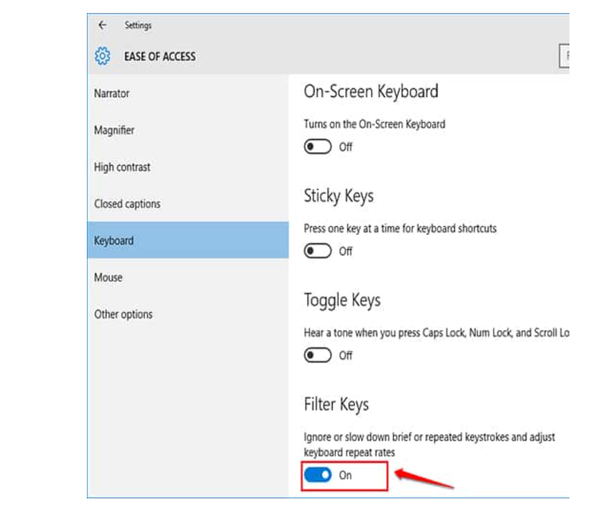Click the On-Screen Keyboard heading
Screen dimensions: 600x510
[370, 92]
